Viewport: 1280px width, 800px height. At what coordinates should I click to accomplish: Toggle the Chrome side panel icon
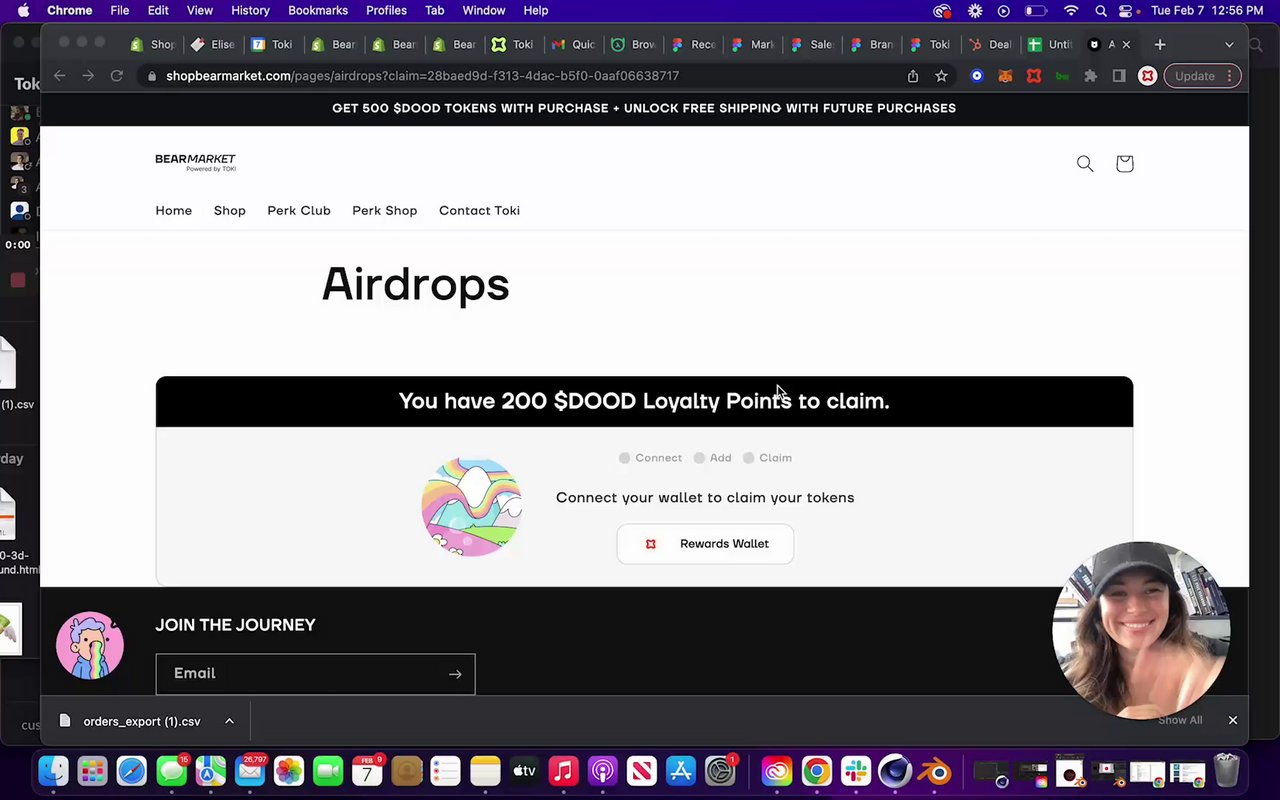point(1119,76)
